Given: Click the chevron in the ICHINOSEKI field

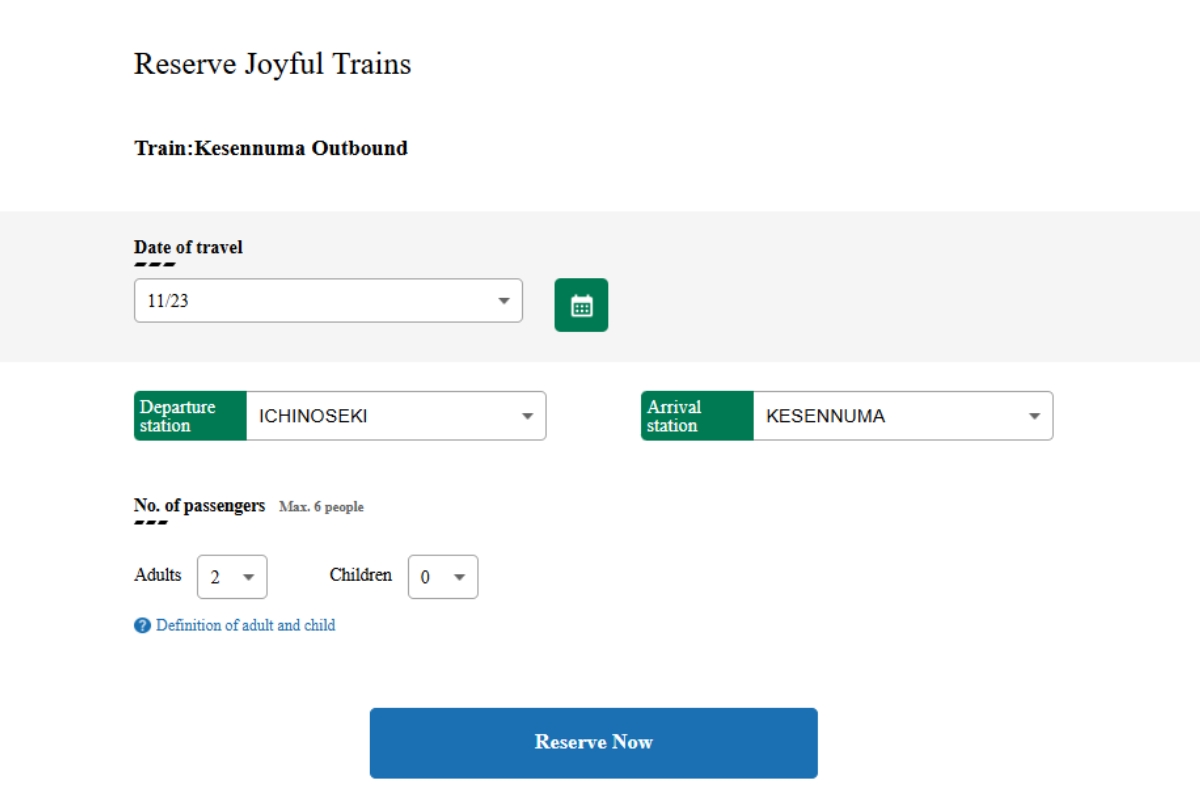Looking at the screenshot, I should tap(528, 415).
